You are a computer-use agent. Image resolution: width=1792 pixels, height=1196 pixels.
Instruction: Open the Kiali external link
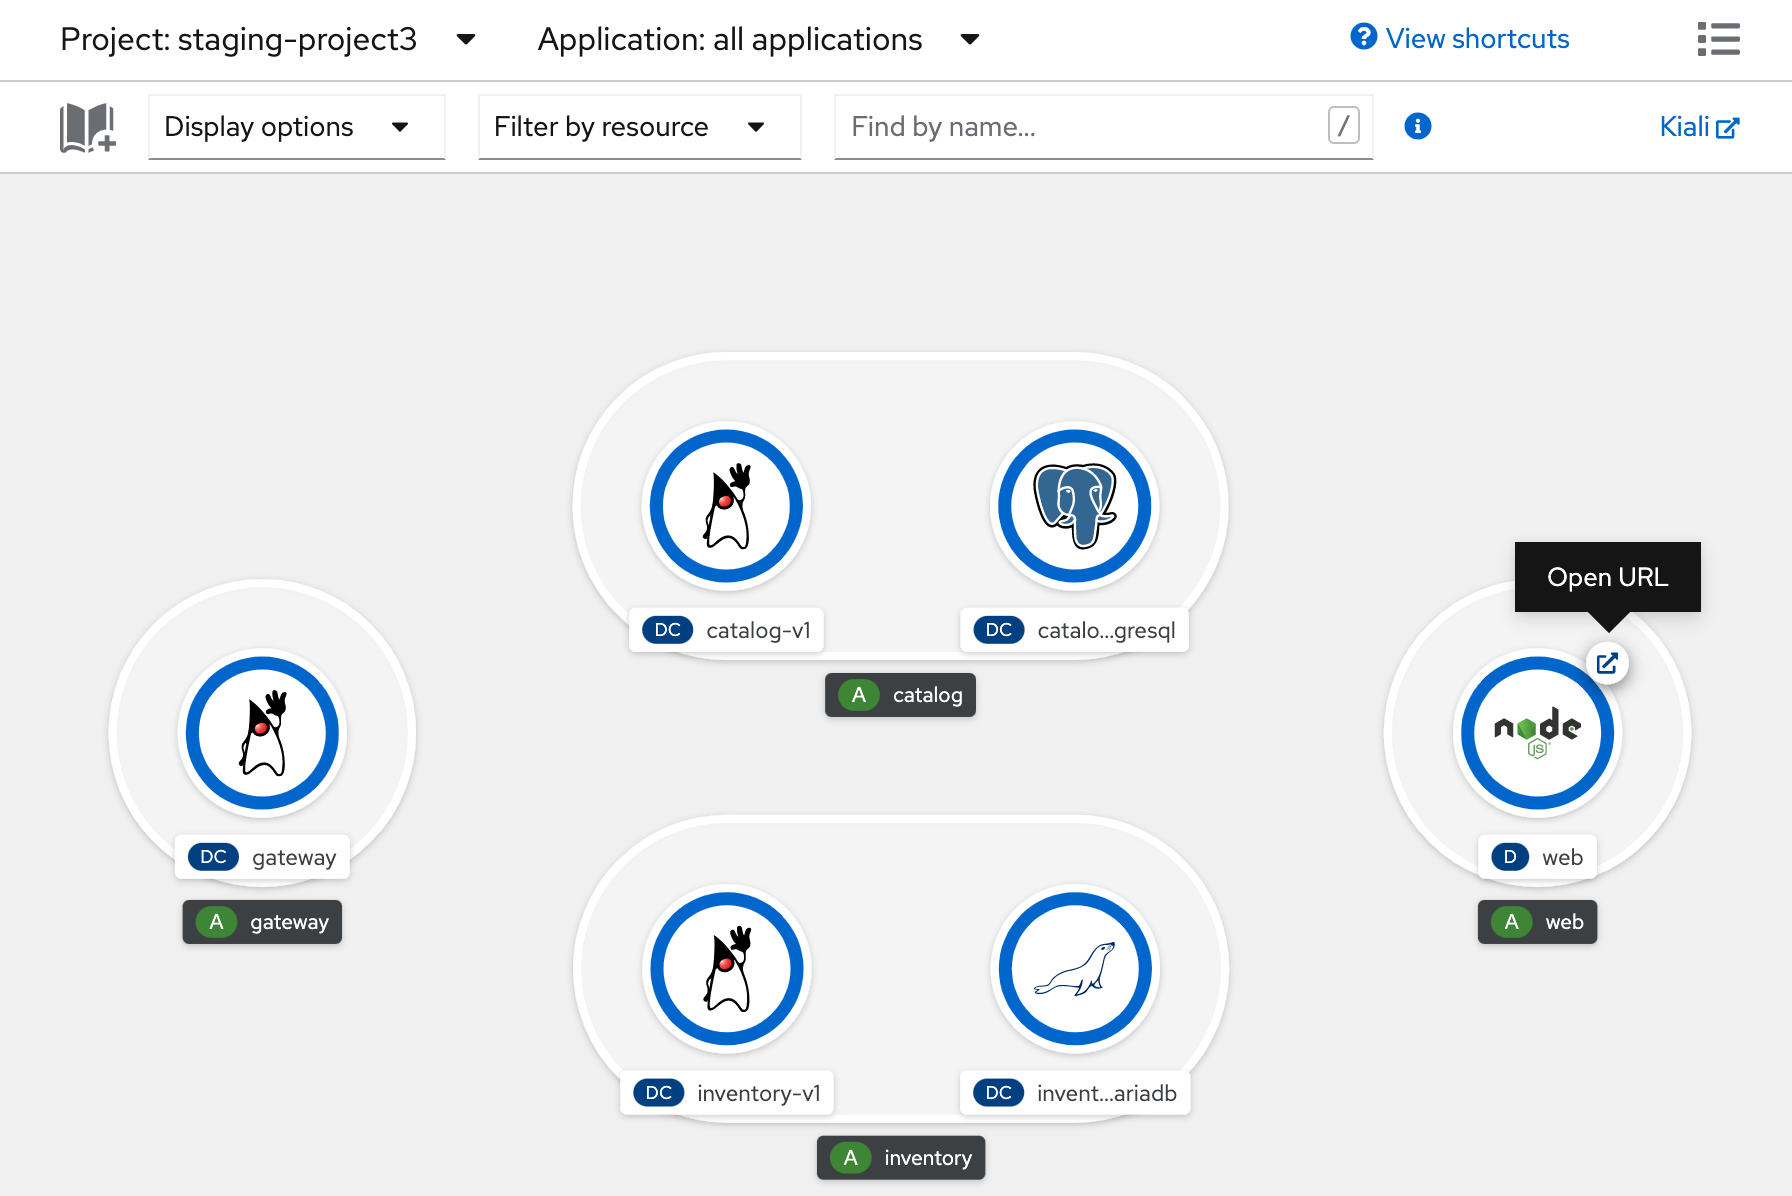1698,126
